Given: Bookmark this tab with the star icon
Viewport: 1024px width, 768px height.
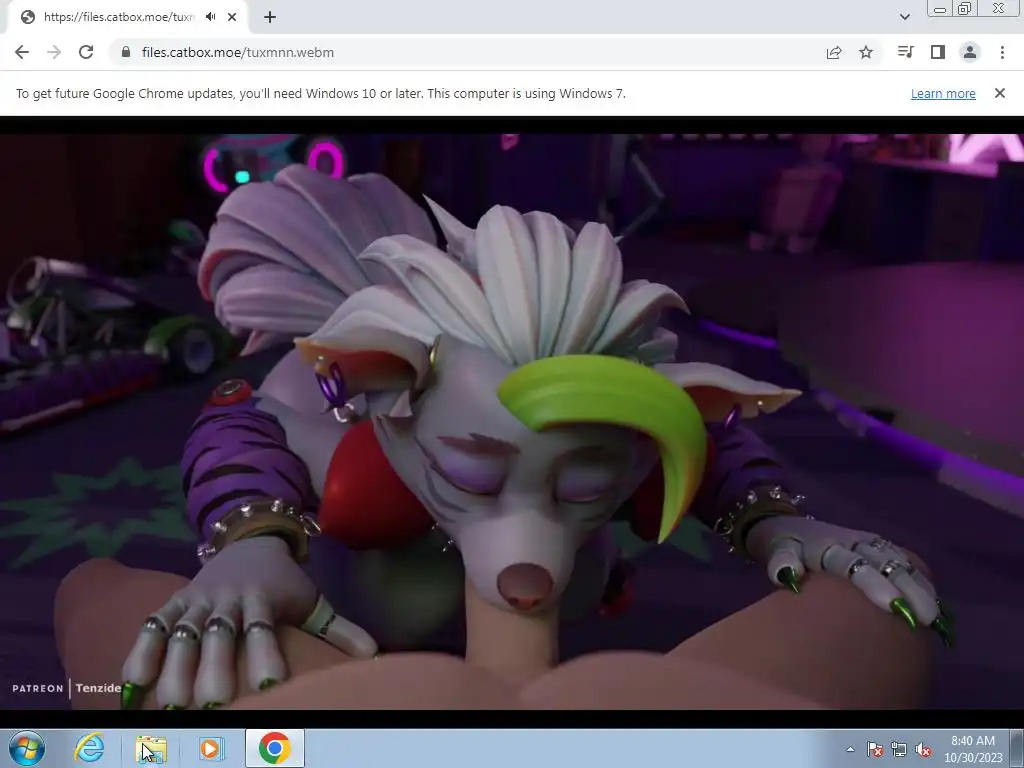Looking at the screenshot, I should [866, 52].
